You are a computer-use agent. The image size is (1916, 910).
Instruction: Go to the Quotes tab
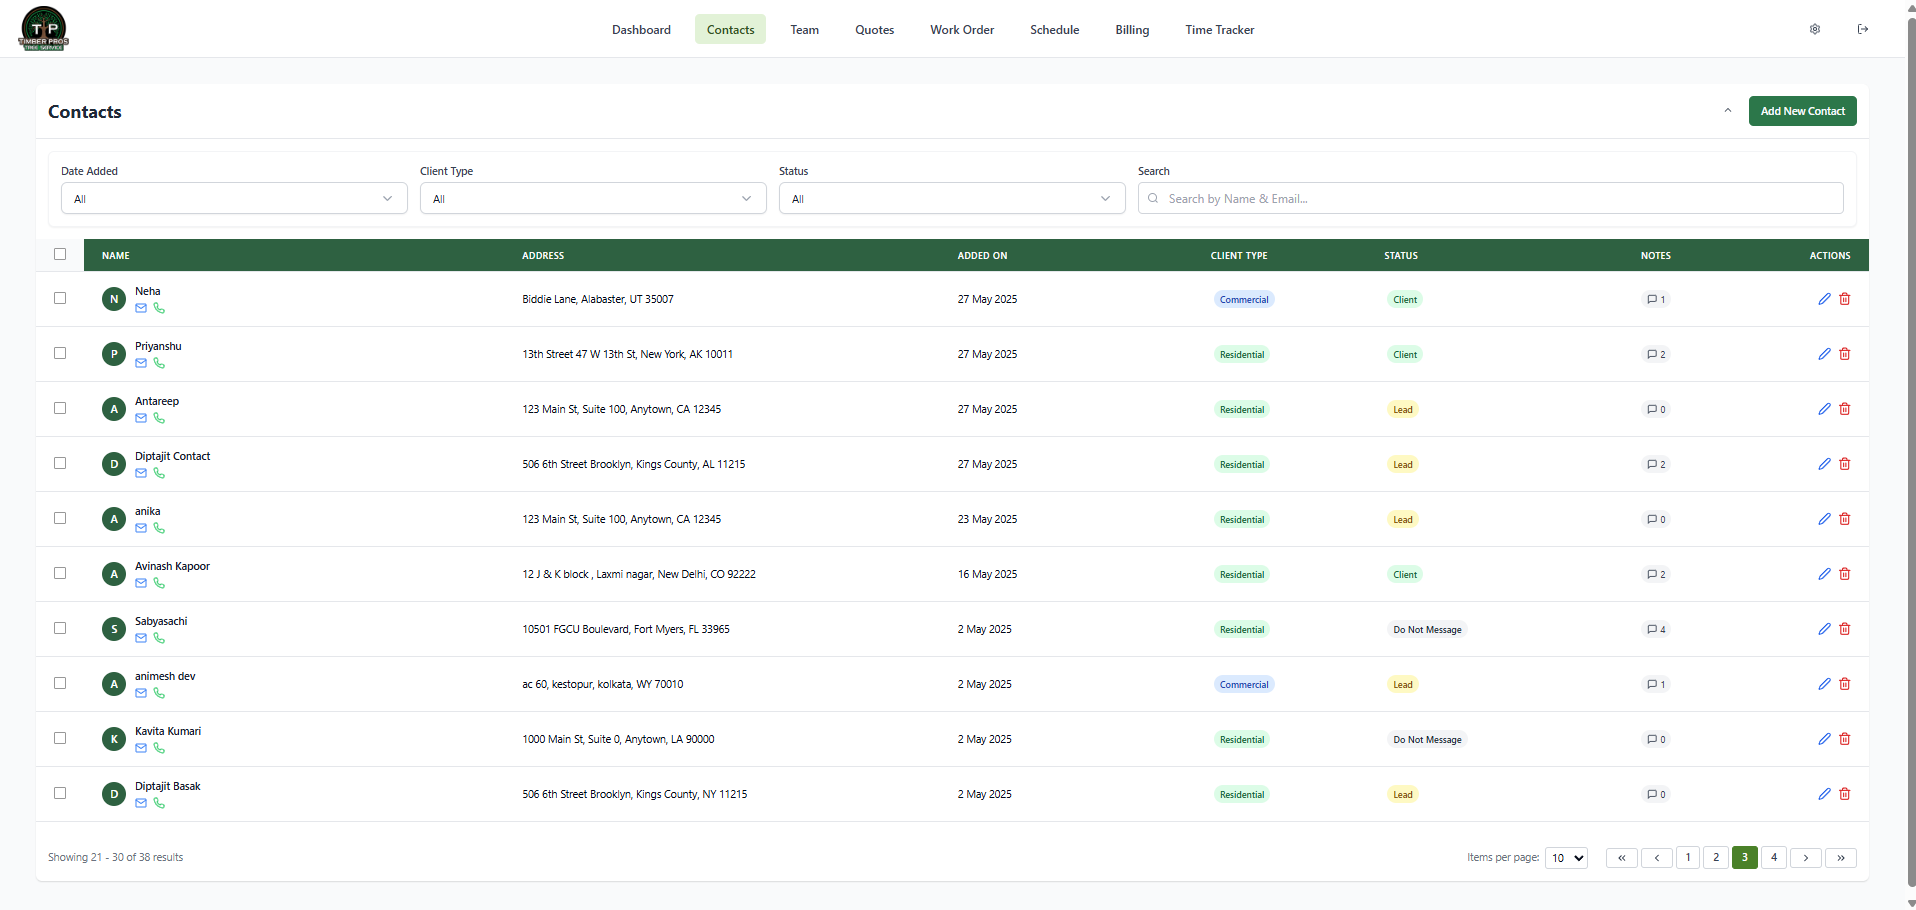click(x=875, y=29)
